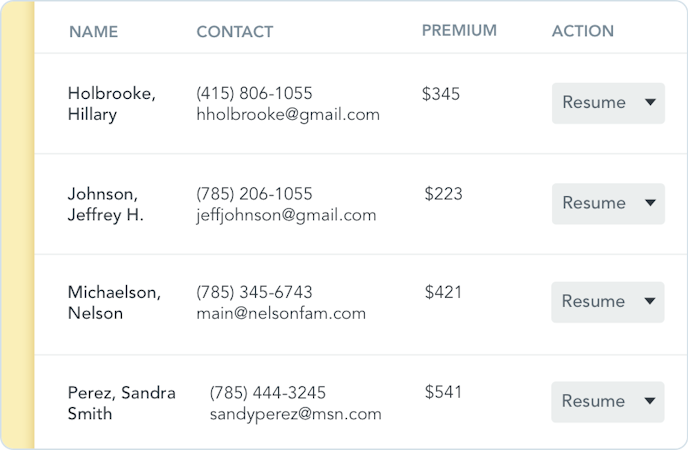Click the Action column header

tap(583, 32)
